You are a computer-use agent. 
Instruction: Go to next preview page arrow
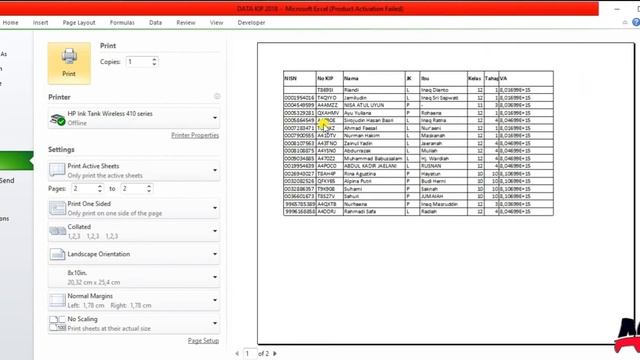(275, 353)
